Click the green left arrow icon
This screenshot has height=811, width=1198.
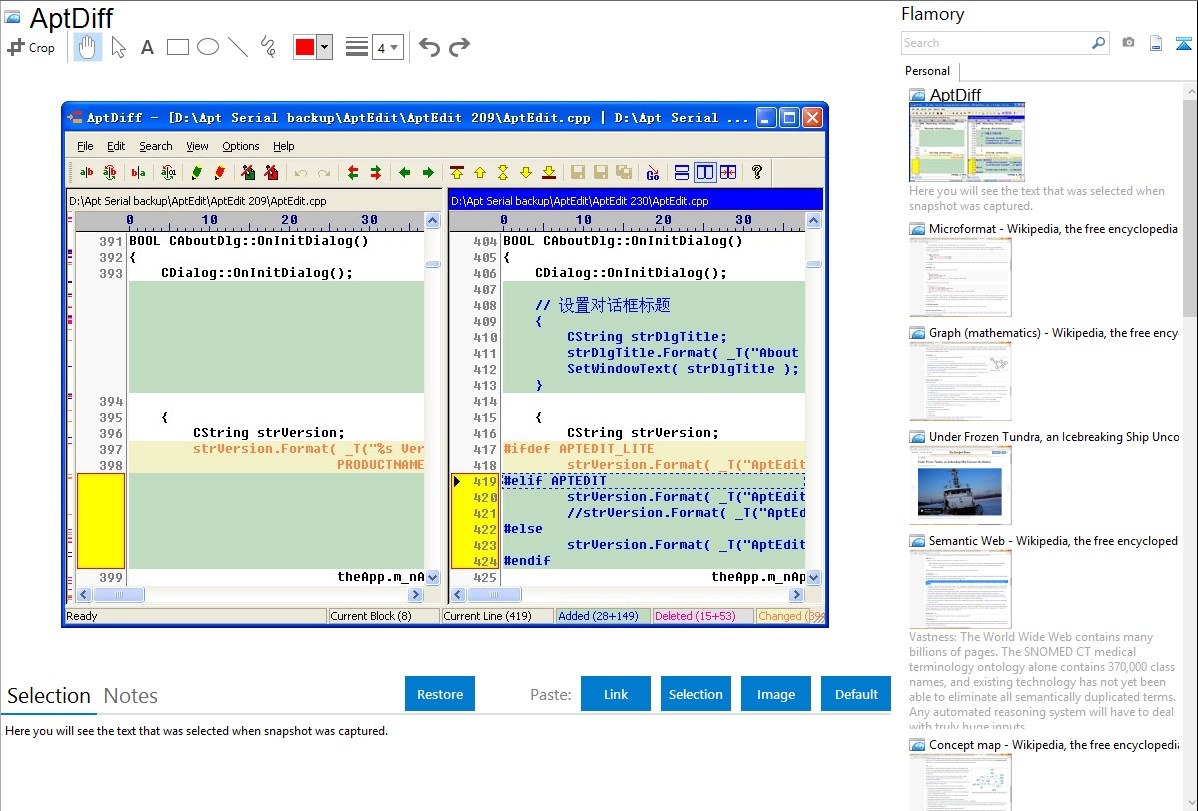click(405, 173)
